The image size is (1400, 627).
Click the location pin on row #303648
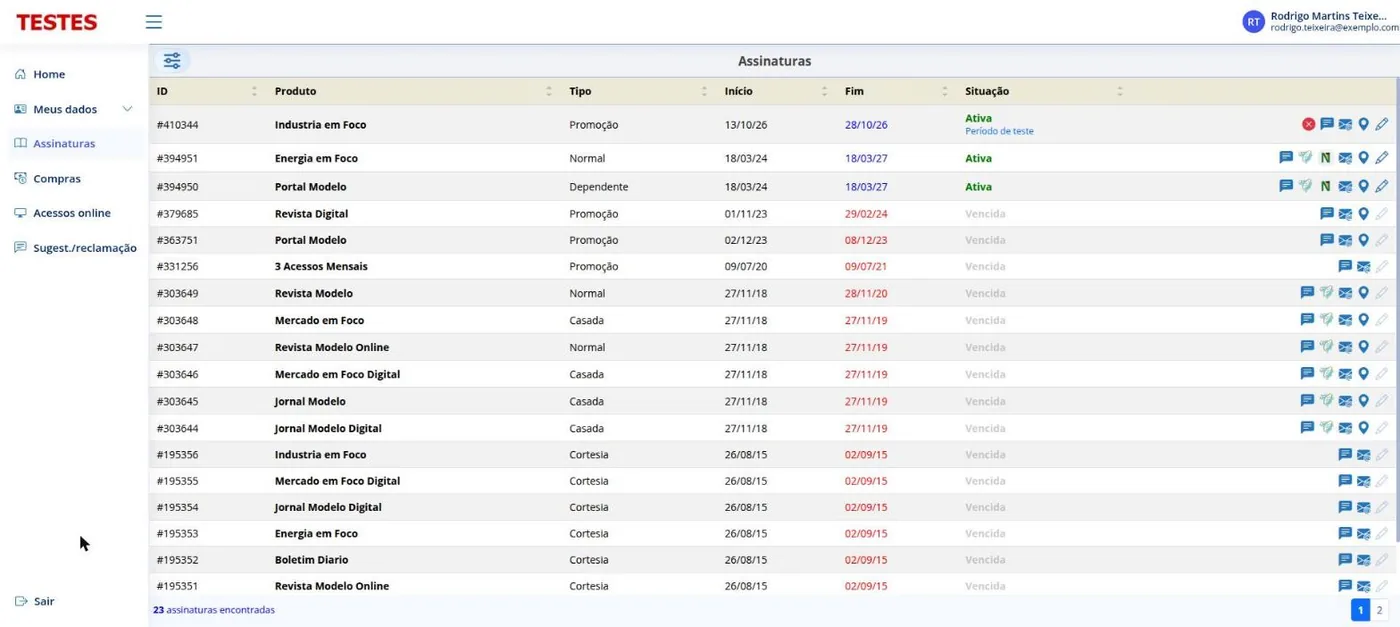(1363, 320)
